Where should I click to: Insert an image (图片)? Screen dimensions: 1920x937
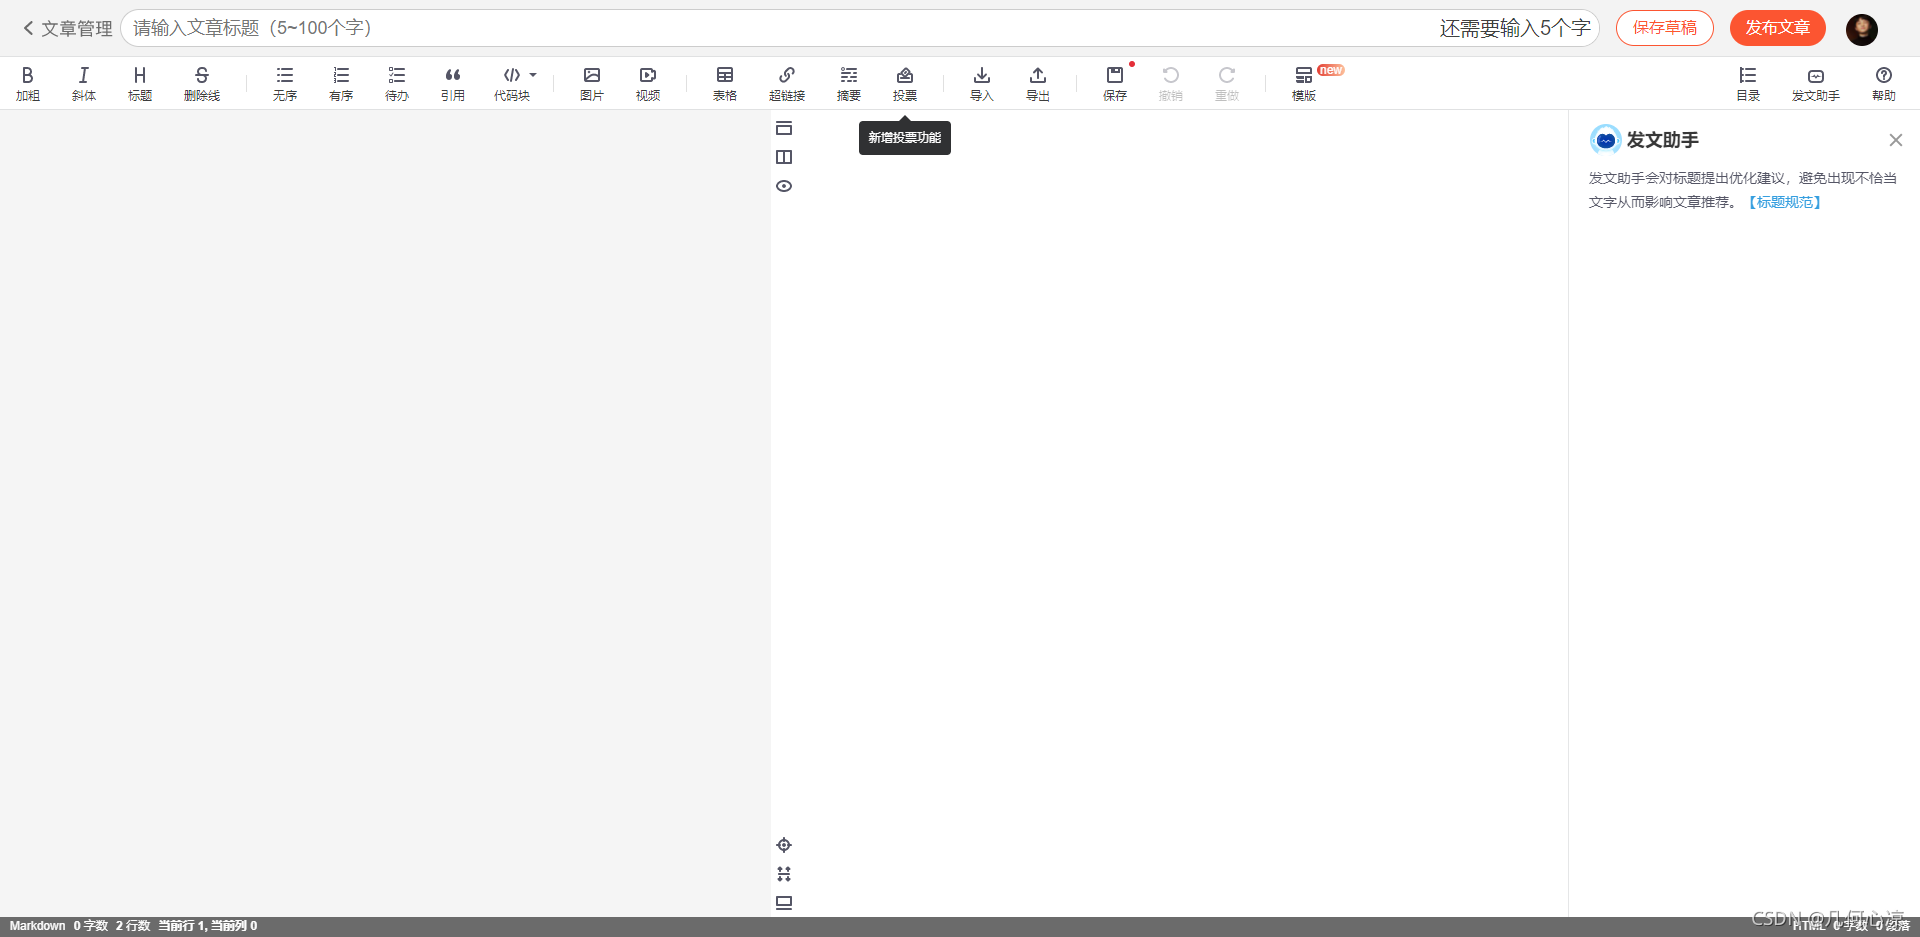pyautogui.click(x=592, y=83)
